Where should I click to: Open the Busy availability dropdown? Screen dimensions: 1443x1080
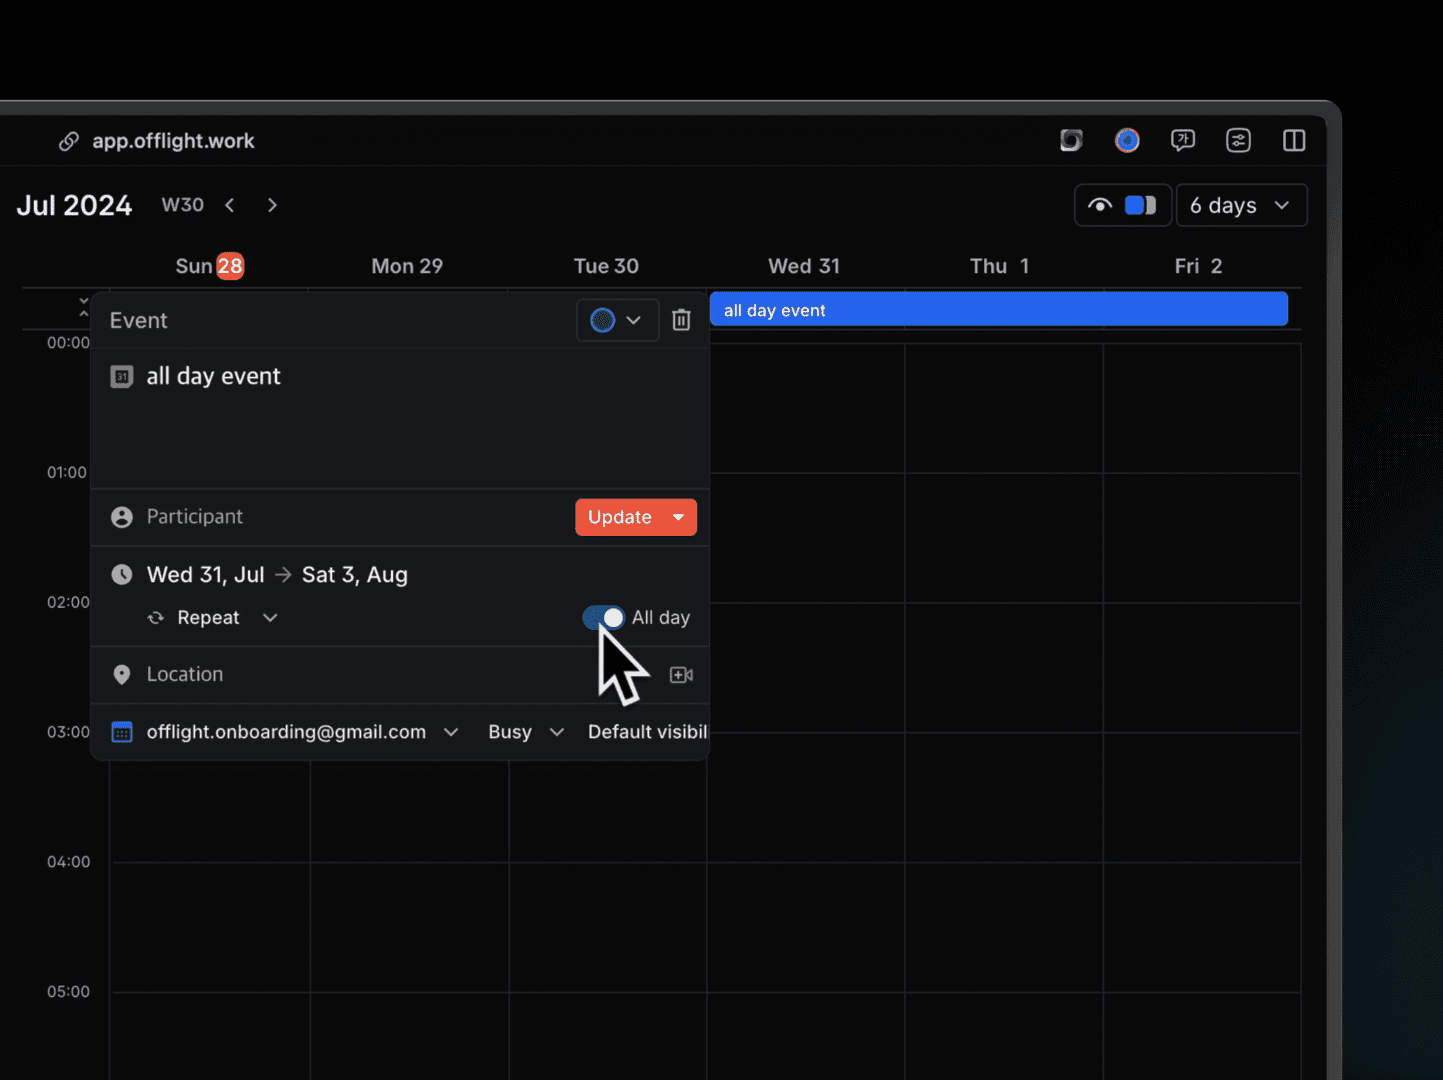526,732
